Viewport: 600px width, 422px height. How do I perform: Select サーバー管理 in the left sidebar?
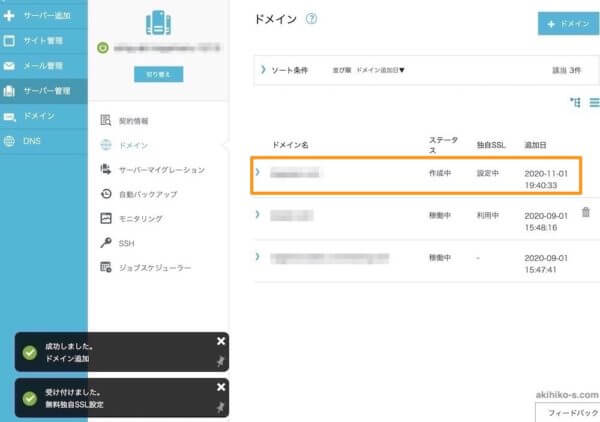[44, 91]
